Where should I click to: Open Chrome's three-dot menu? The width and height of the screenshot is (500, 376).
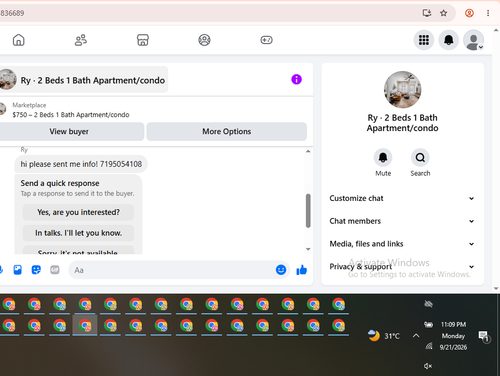click(488, 13)
